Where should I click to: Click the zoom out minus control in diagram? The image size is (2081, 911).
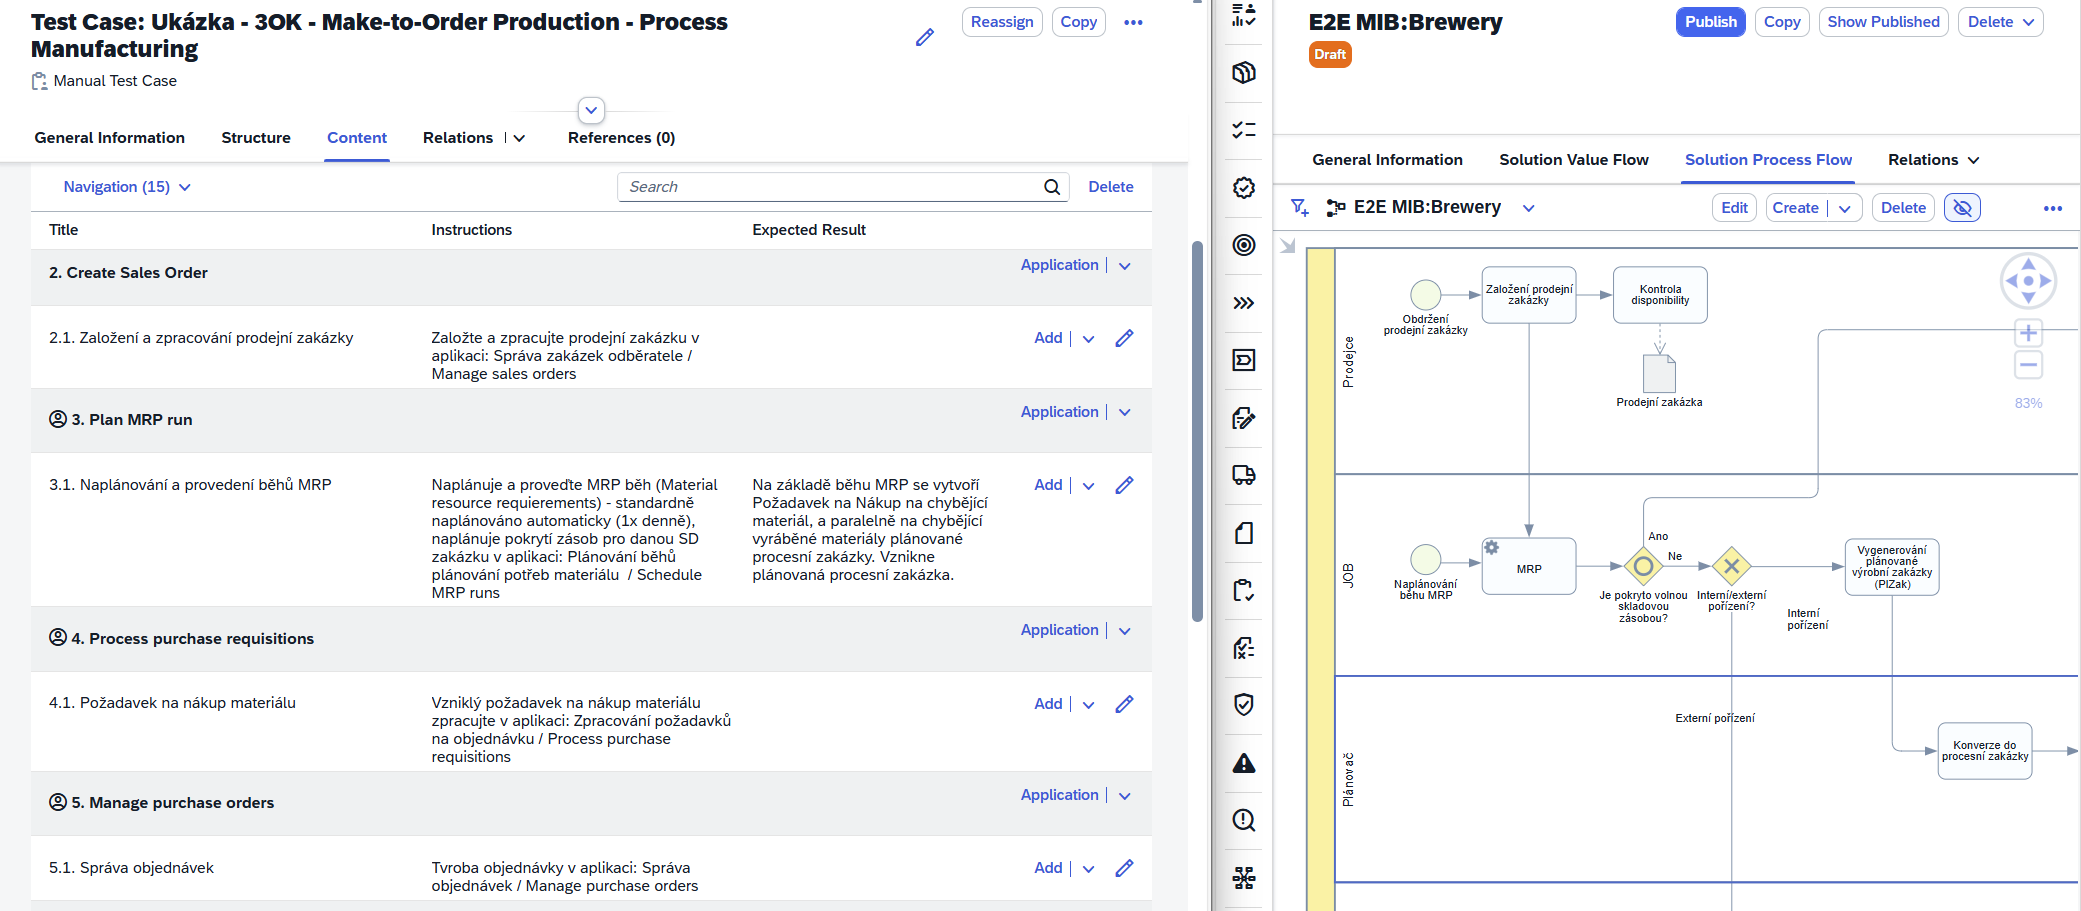2028,365
